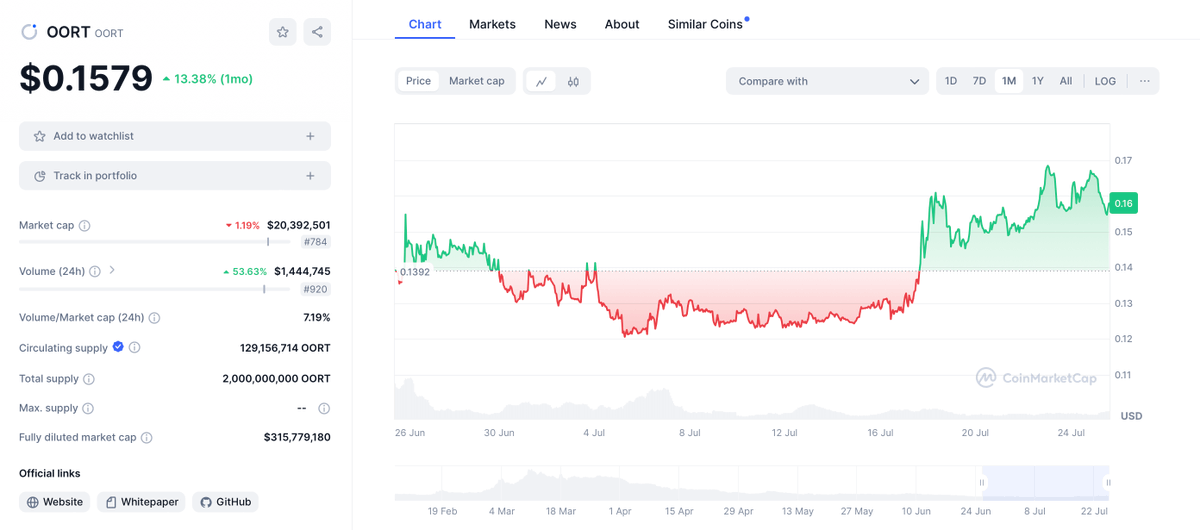Click the selected timeline range window

click(x=1045, y=482)
